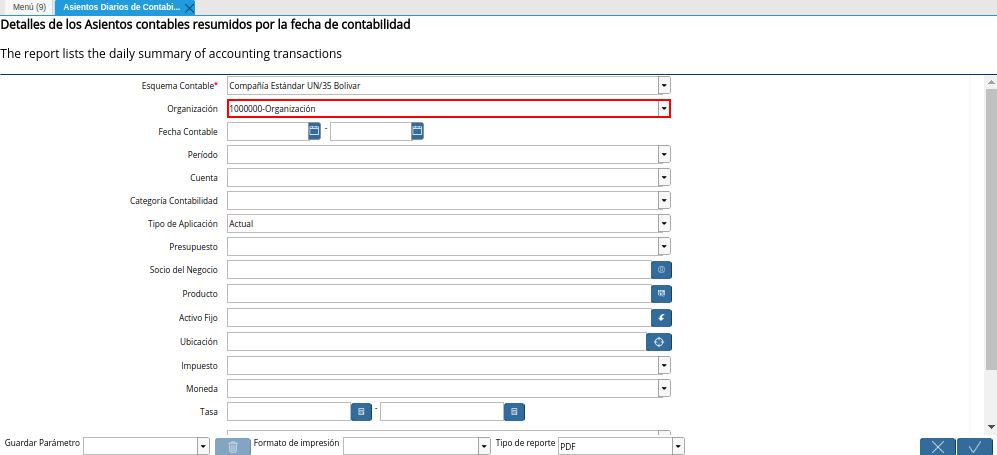This screenshot has height=455, width=997.
Task: Focus Fecha Contable end date field
Action: point(371,132)
